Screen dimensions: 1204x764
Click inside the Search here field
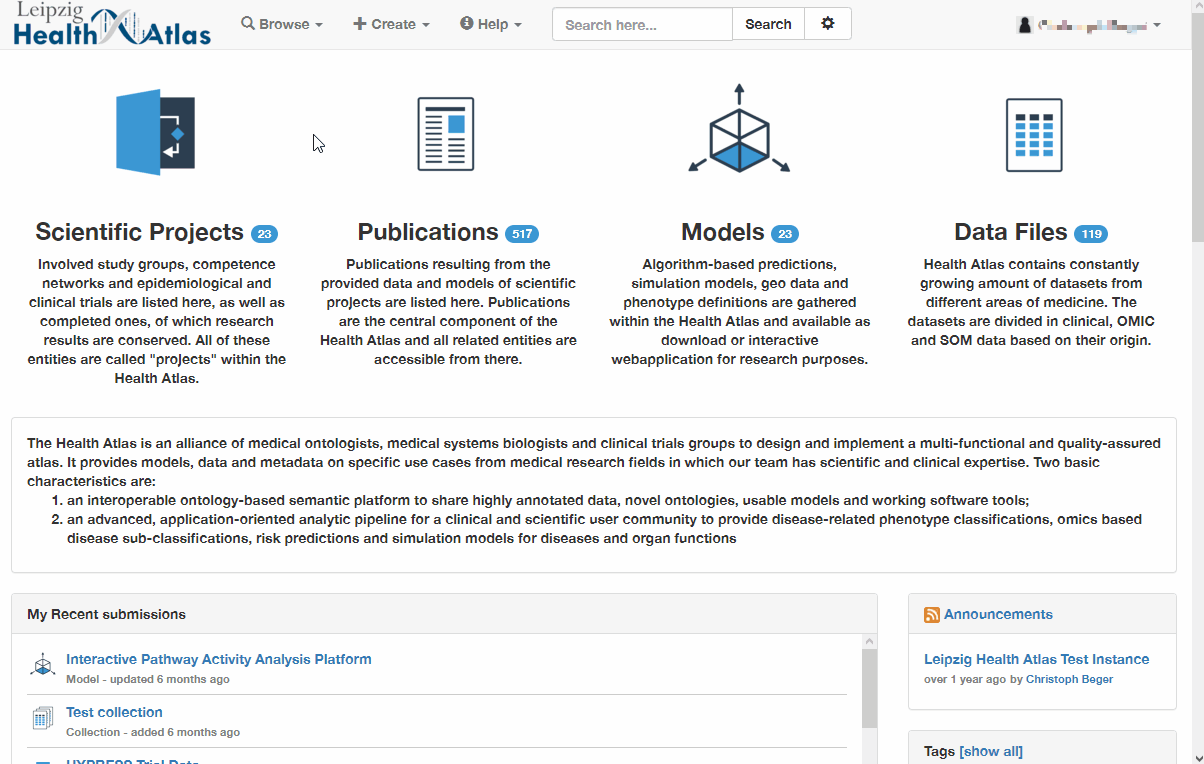point(642,24)
